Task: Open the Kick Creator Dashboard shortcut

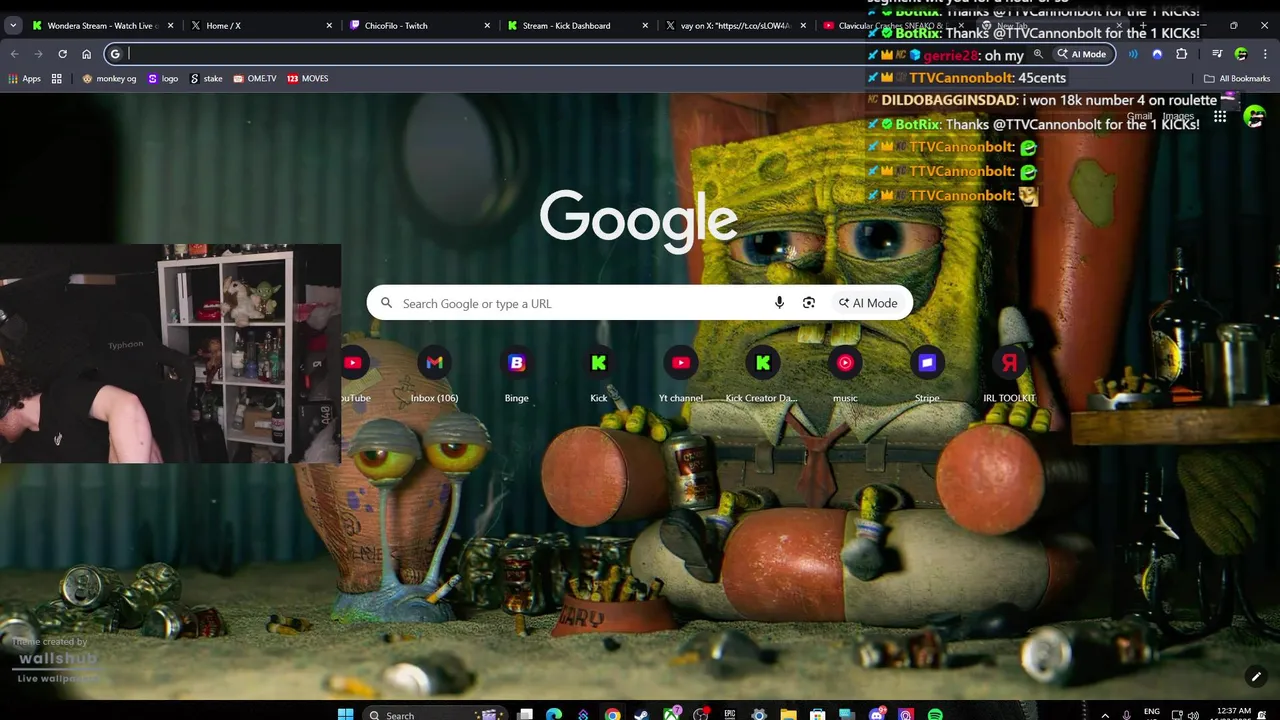Action: [x=762, y=375]
